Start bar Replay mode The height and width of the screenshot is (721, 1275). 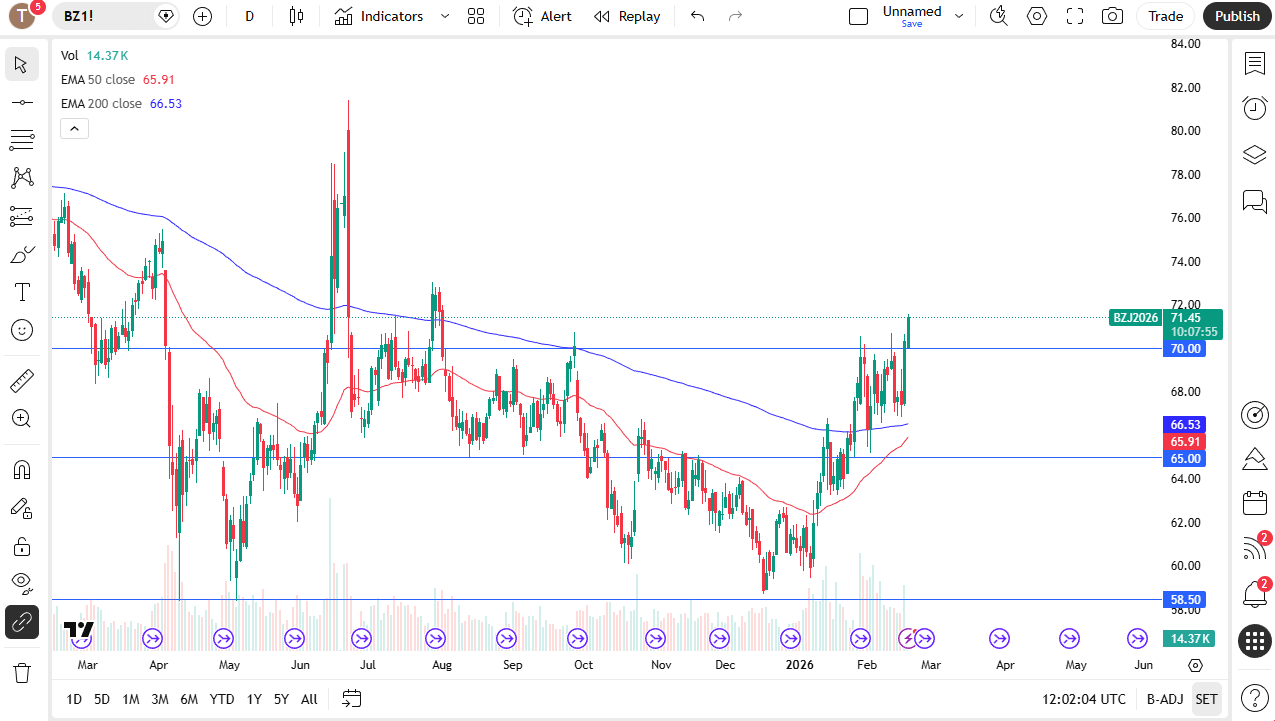click(627, 16)
